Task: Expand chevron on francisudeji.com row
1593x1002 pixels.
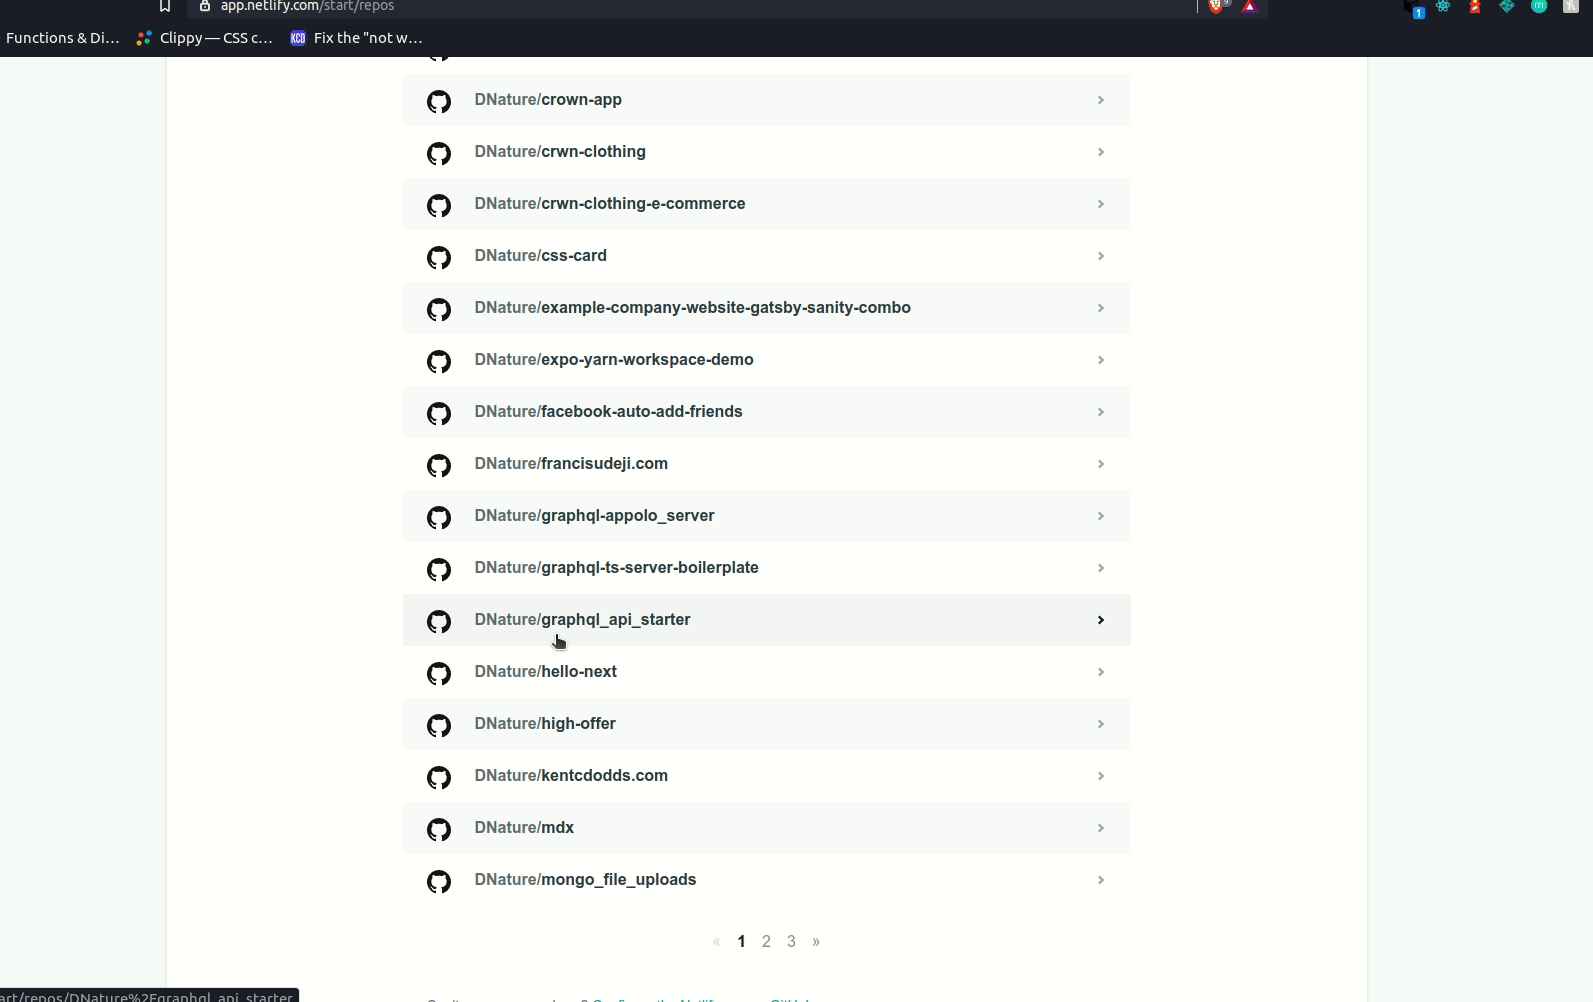Action: click(1100, 464)
